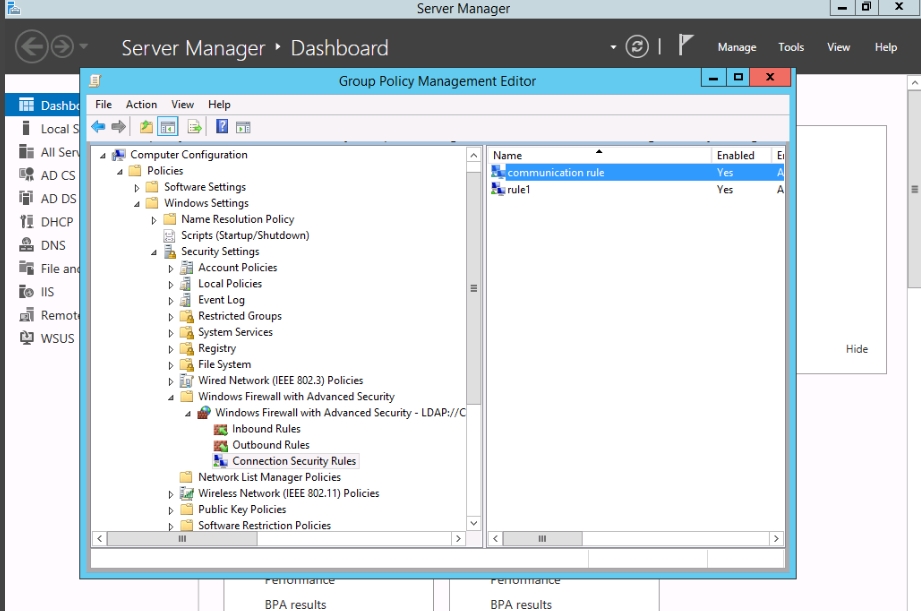Click the Security Settings lock icon
Image resolution: width=921 pixels, height=611 pixels.
coord(170,251)
